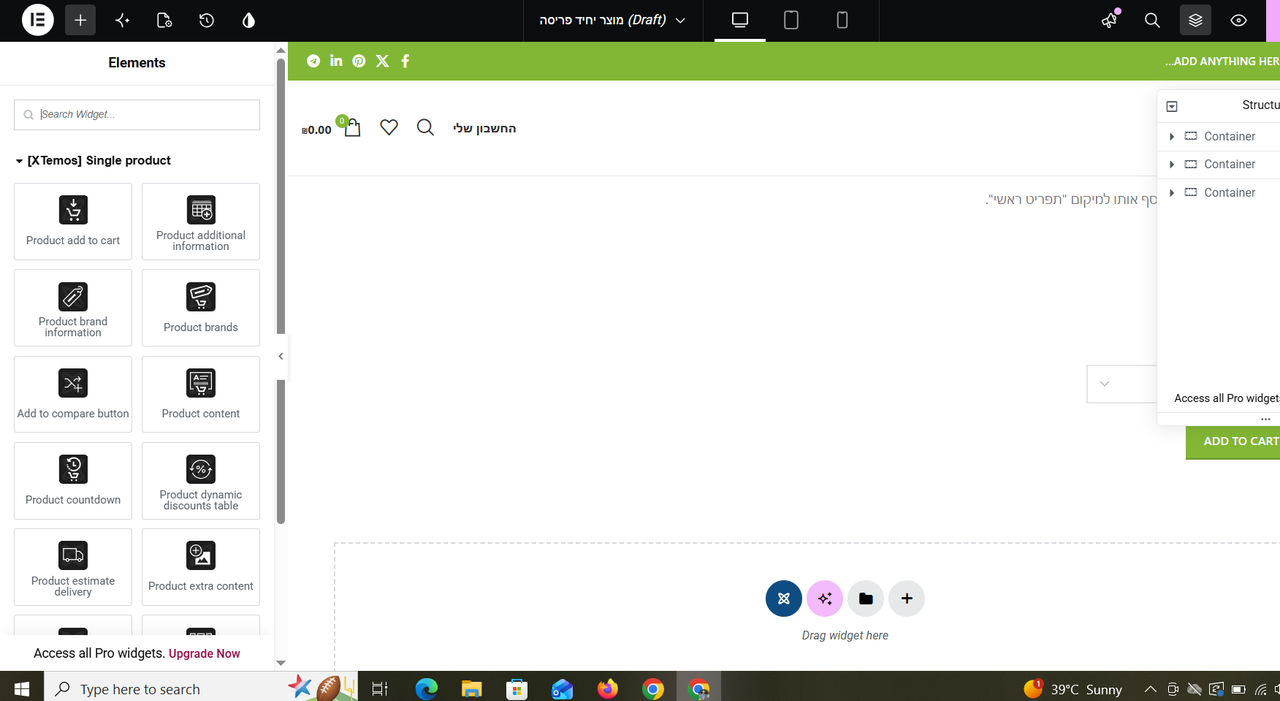Open the Structure layers icon
Image resolution: width=1280 pixels, height=701 pixels.
(1195, 20)
